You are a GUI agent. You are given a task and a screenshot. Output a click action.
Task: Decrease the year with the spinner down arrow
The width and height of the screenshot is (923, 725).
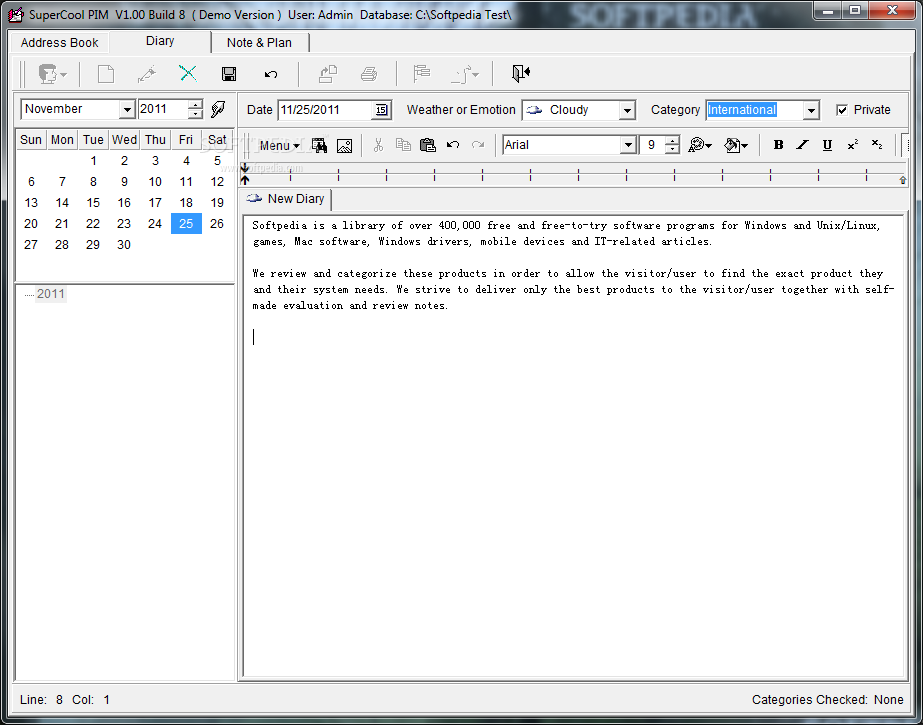(195, 114)
